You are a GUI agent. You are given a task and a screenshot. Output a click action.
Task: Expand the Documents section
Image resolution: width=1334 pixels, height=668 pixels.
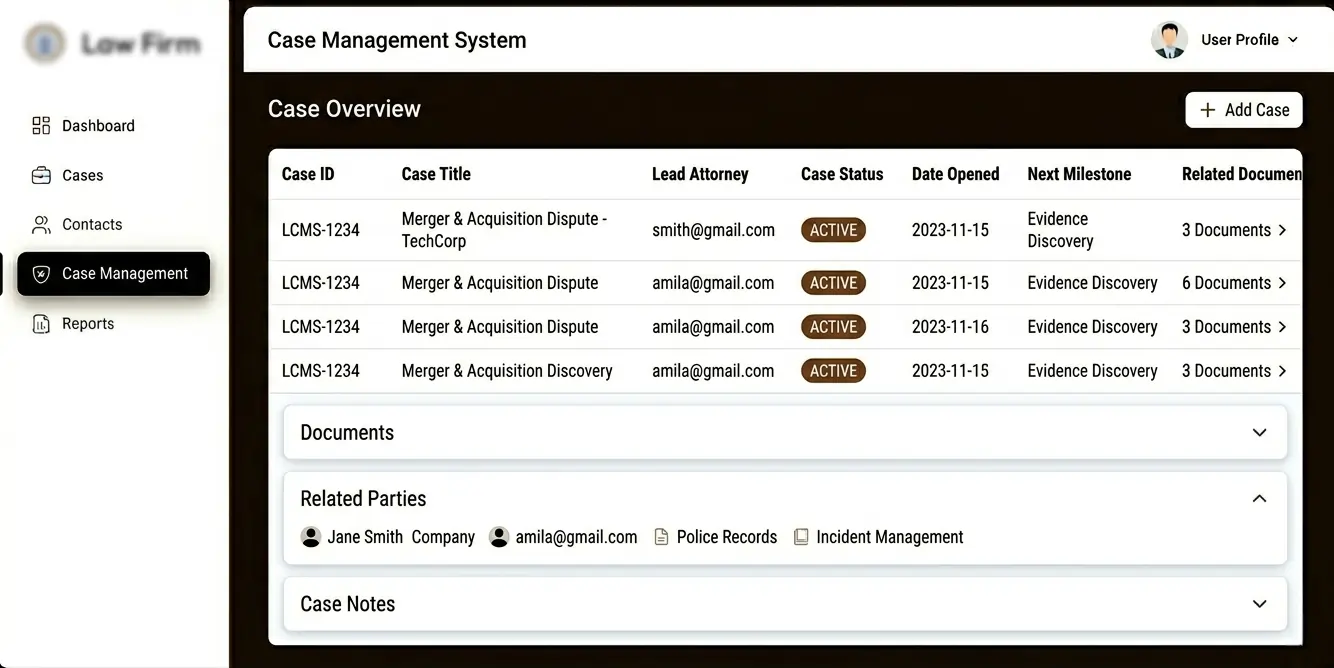(1259, 433)
